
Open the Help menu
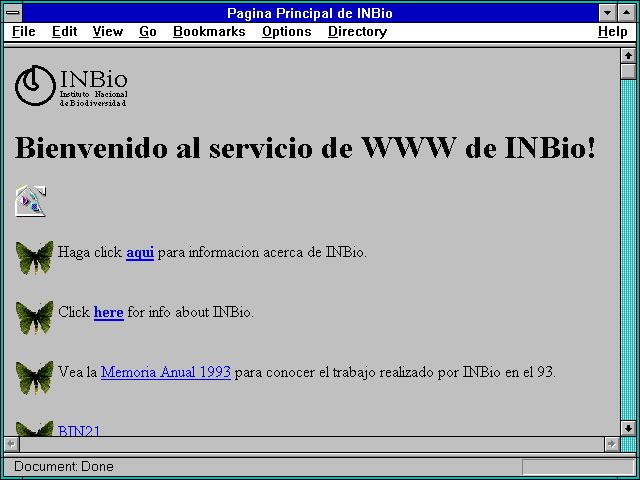[613, 32]
